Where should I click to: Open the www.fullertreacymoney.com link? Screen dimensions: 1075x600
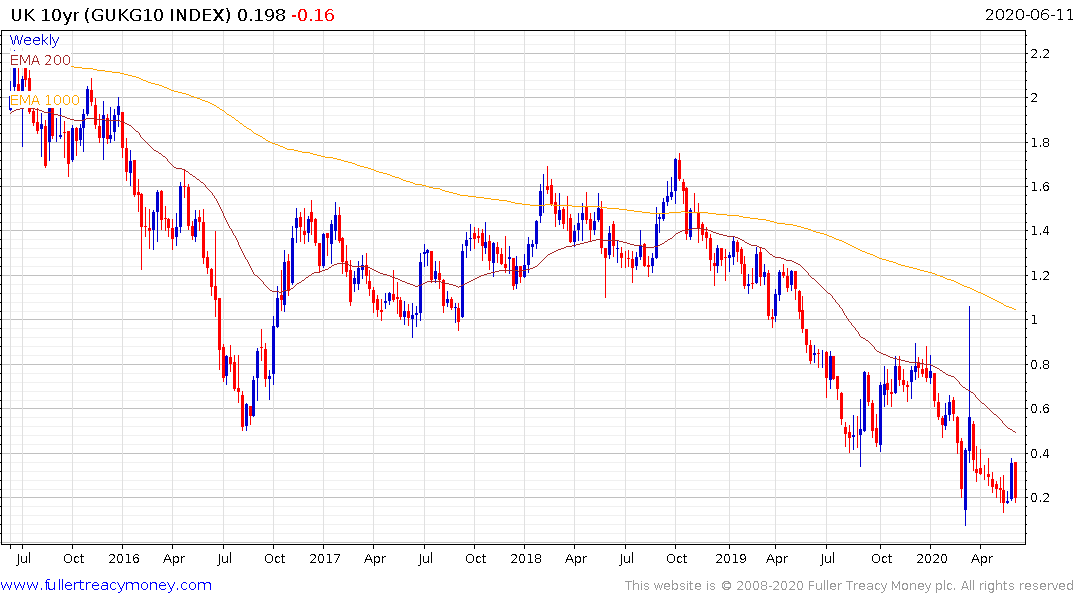[x=106, y=585]
